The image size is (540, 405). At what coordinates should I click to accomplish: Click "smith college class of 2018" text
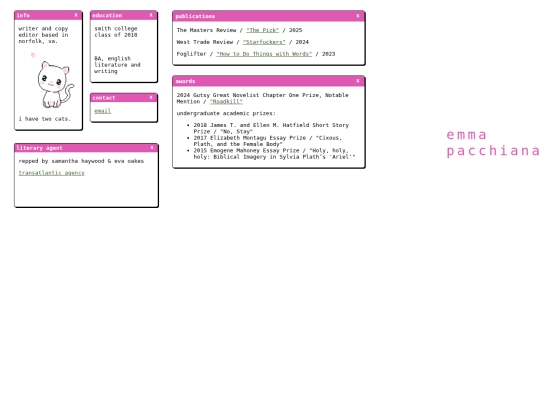click(x=116, y=32)
